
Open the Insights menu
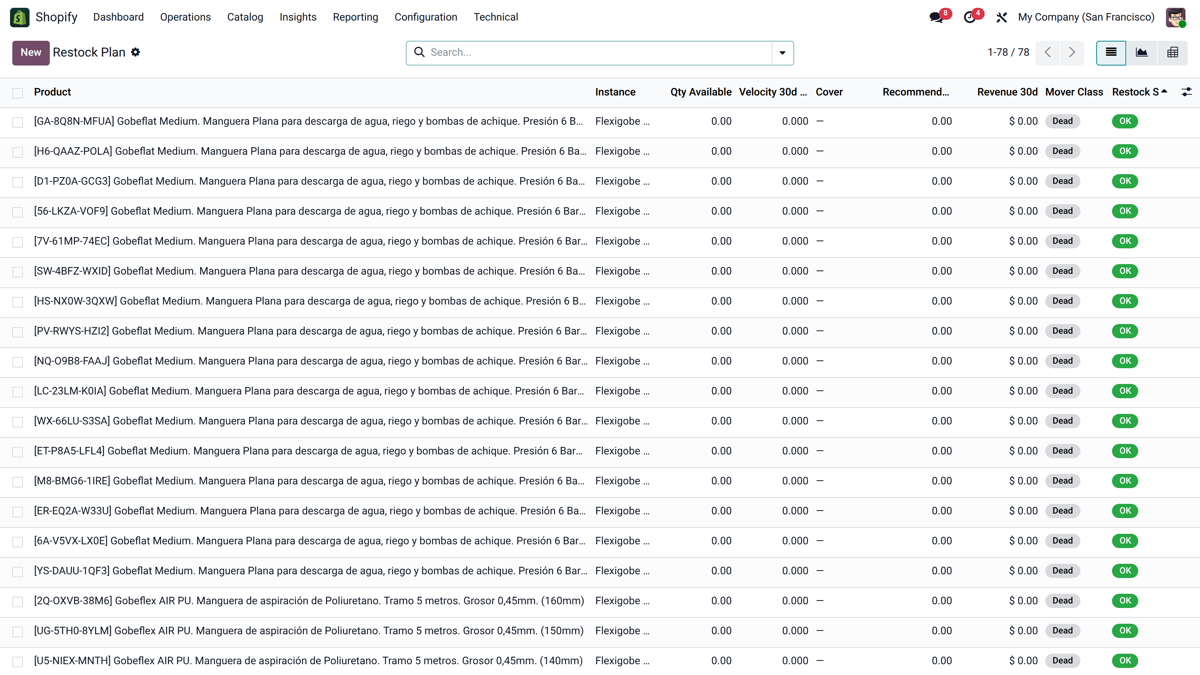click(298, 17)
